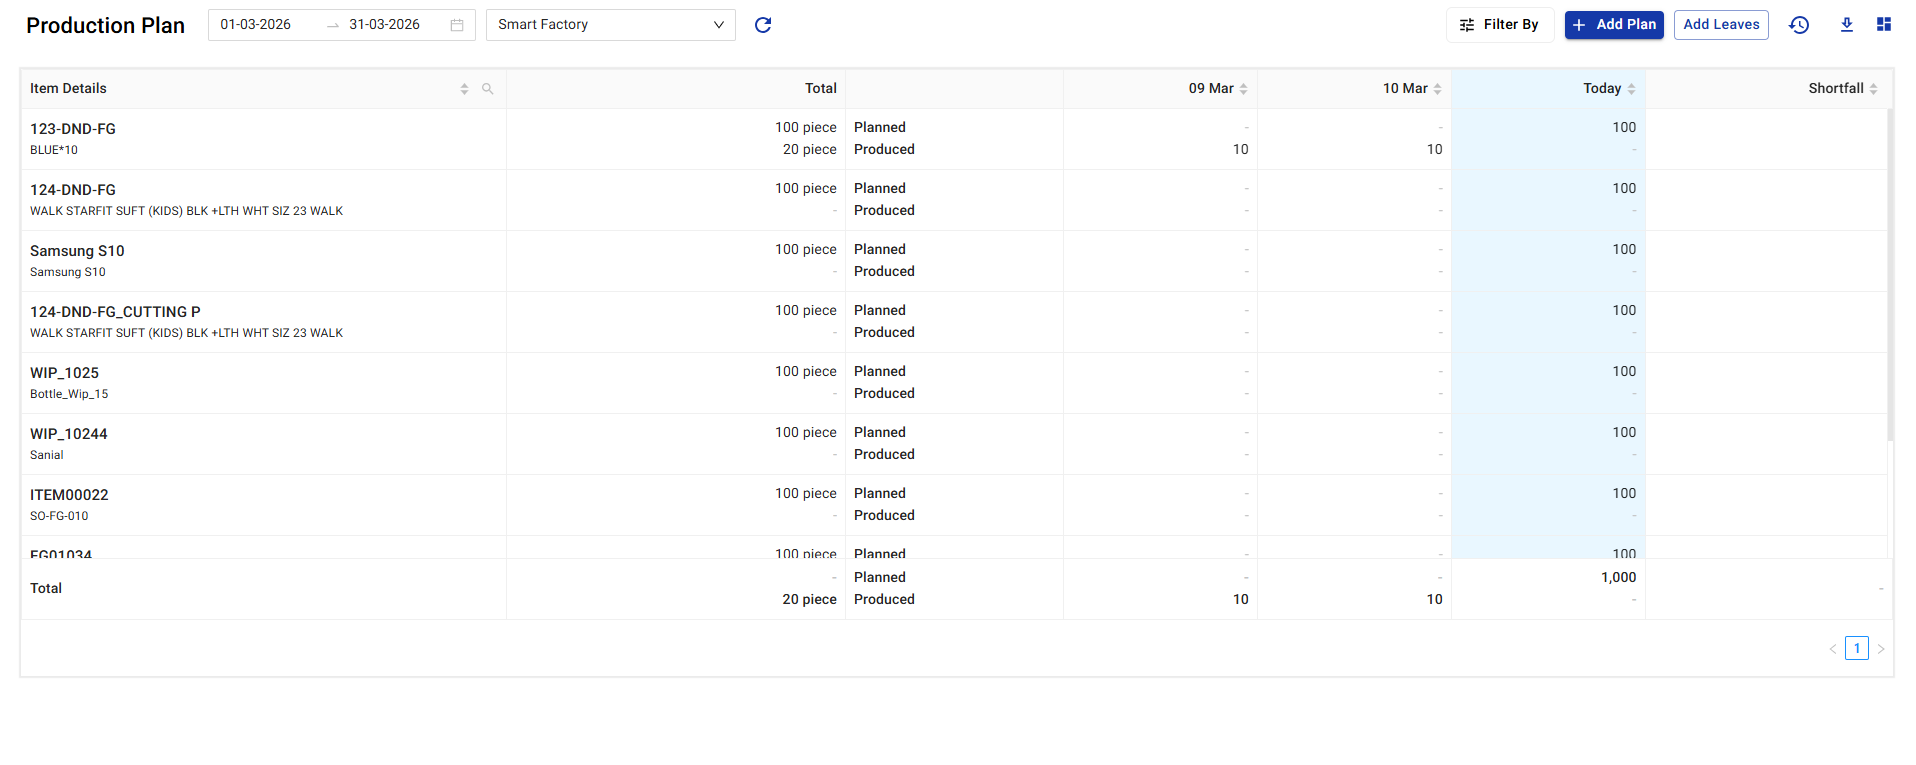1916x765 pixels.
Task: Go to next page arrow
Action: 1881,649
